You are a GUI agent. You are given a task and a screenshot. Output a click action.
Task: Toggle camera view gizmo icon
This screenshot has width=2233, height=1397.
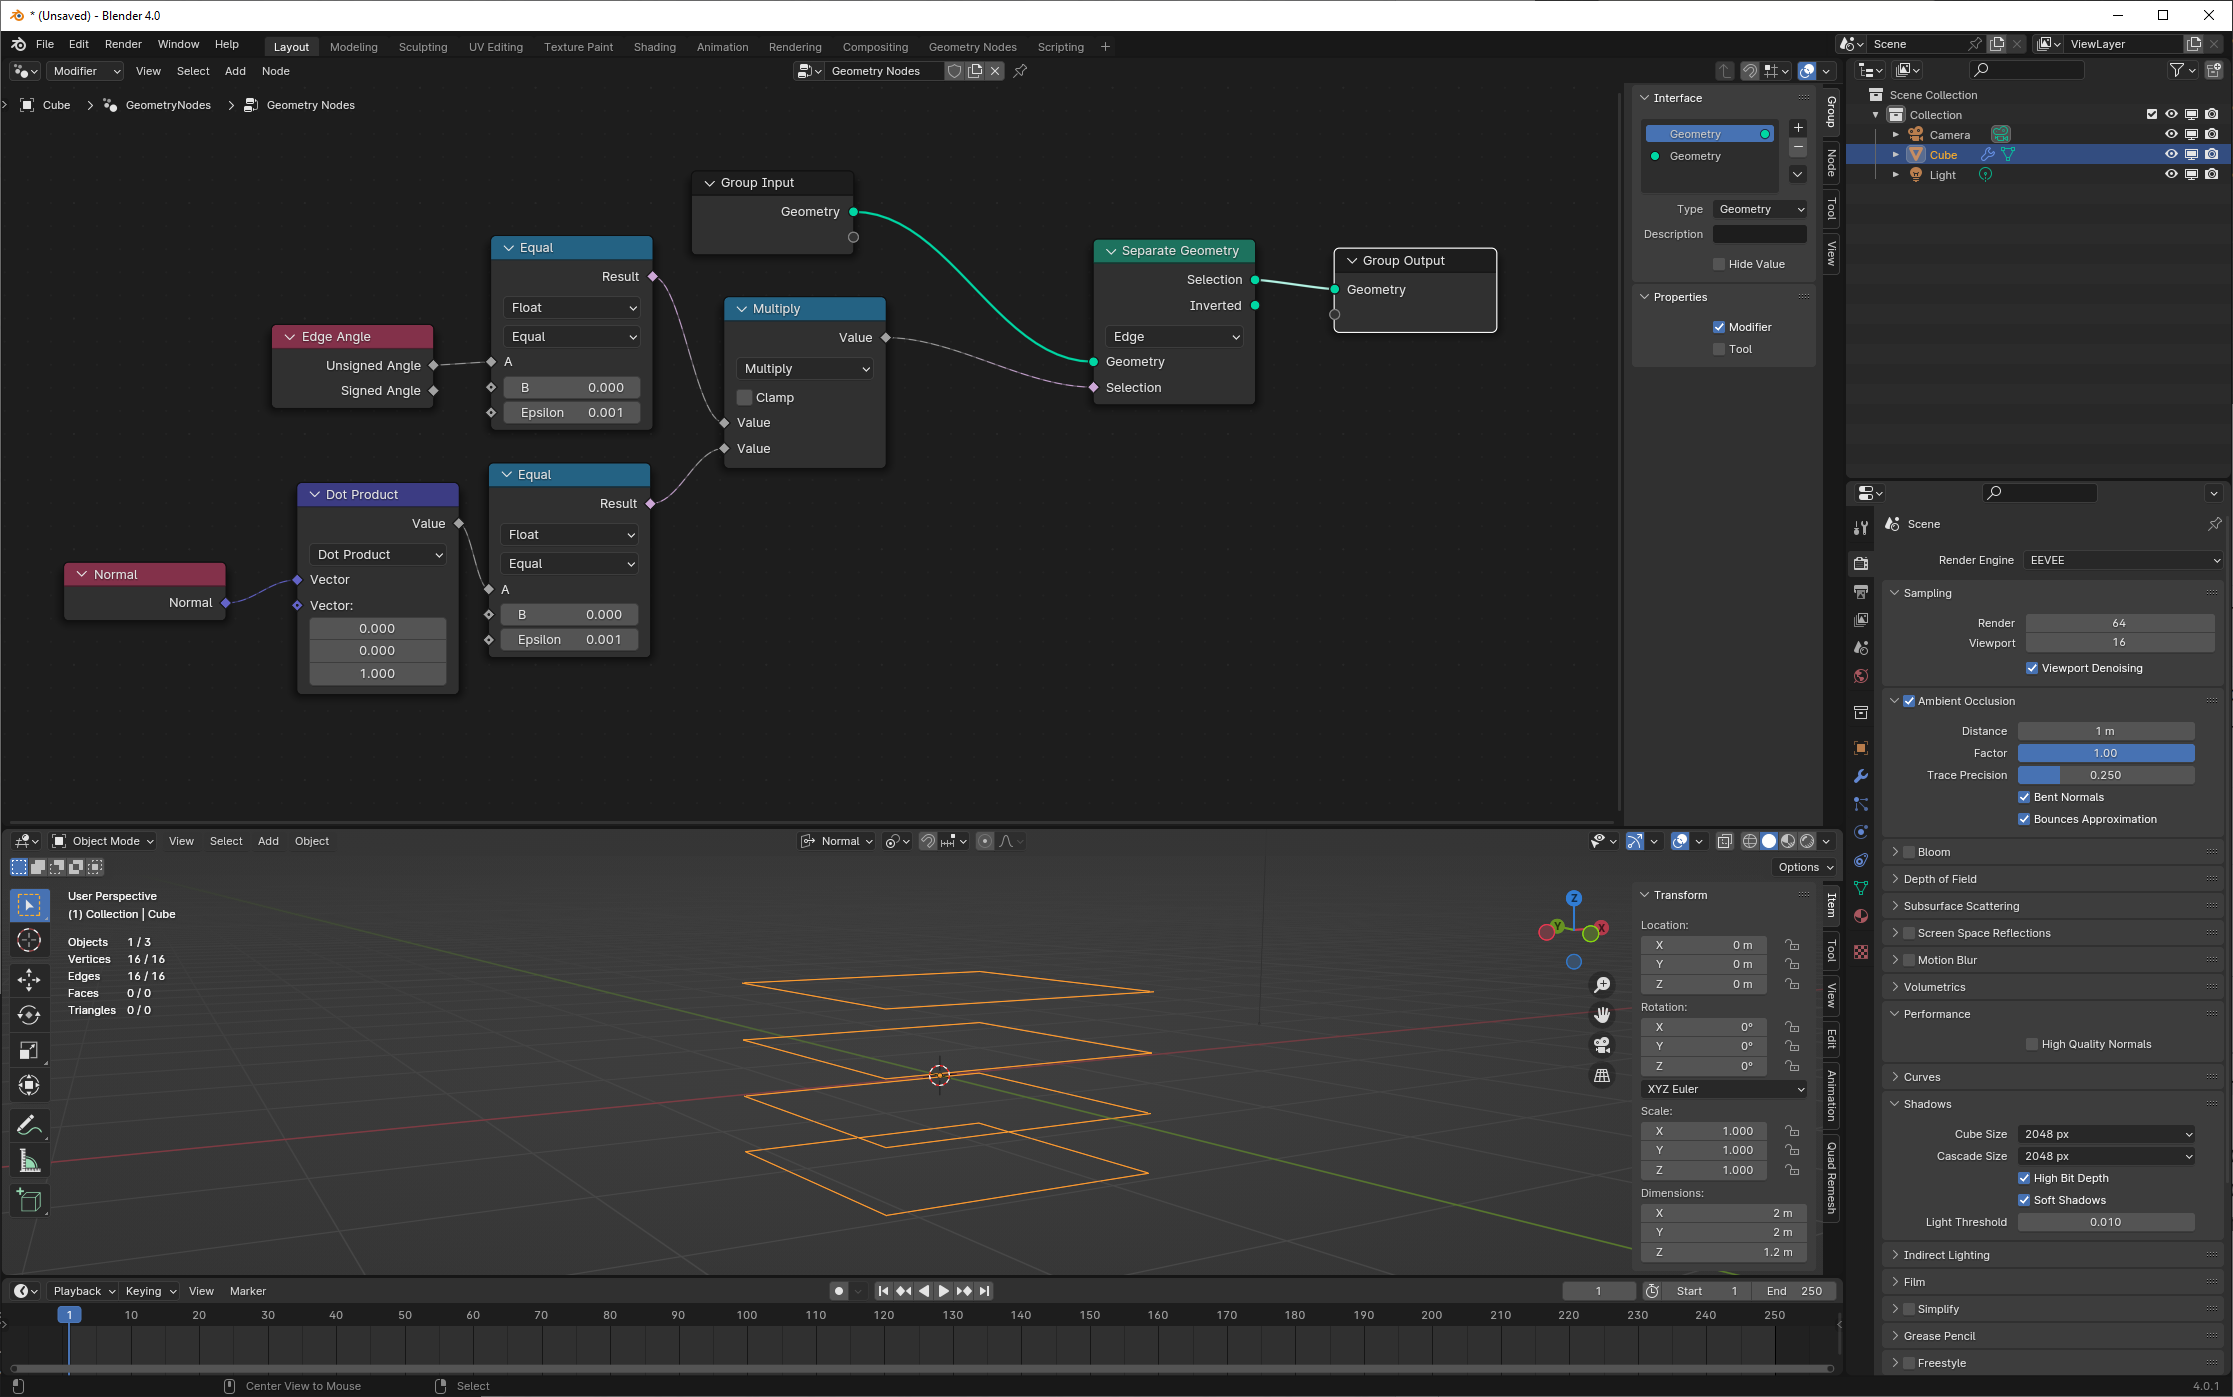1602,1045
